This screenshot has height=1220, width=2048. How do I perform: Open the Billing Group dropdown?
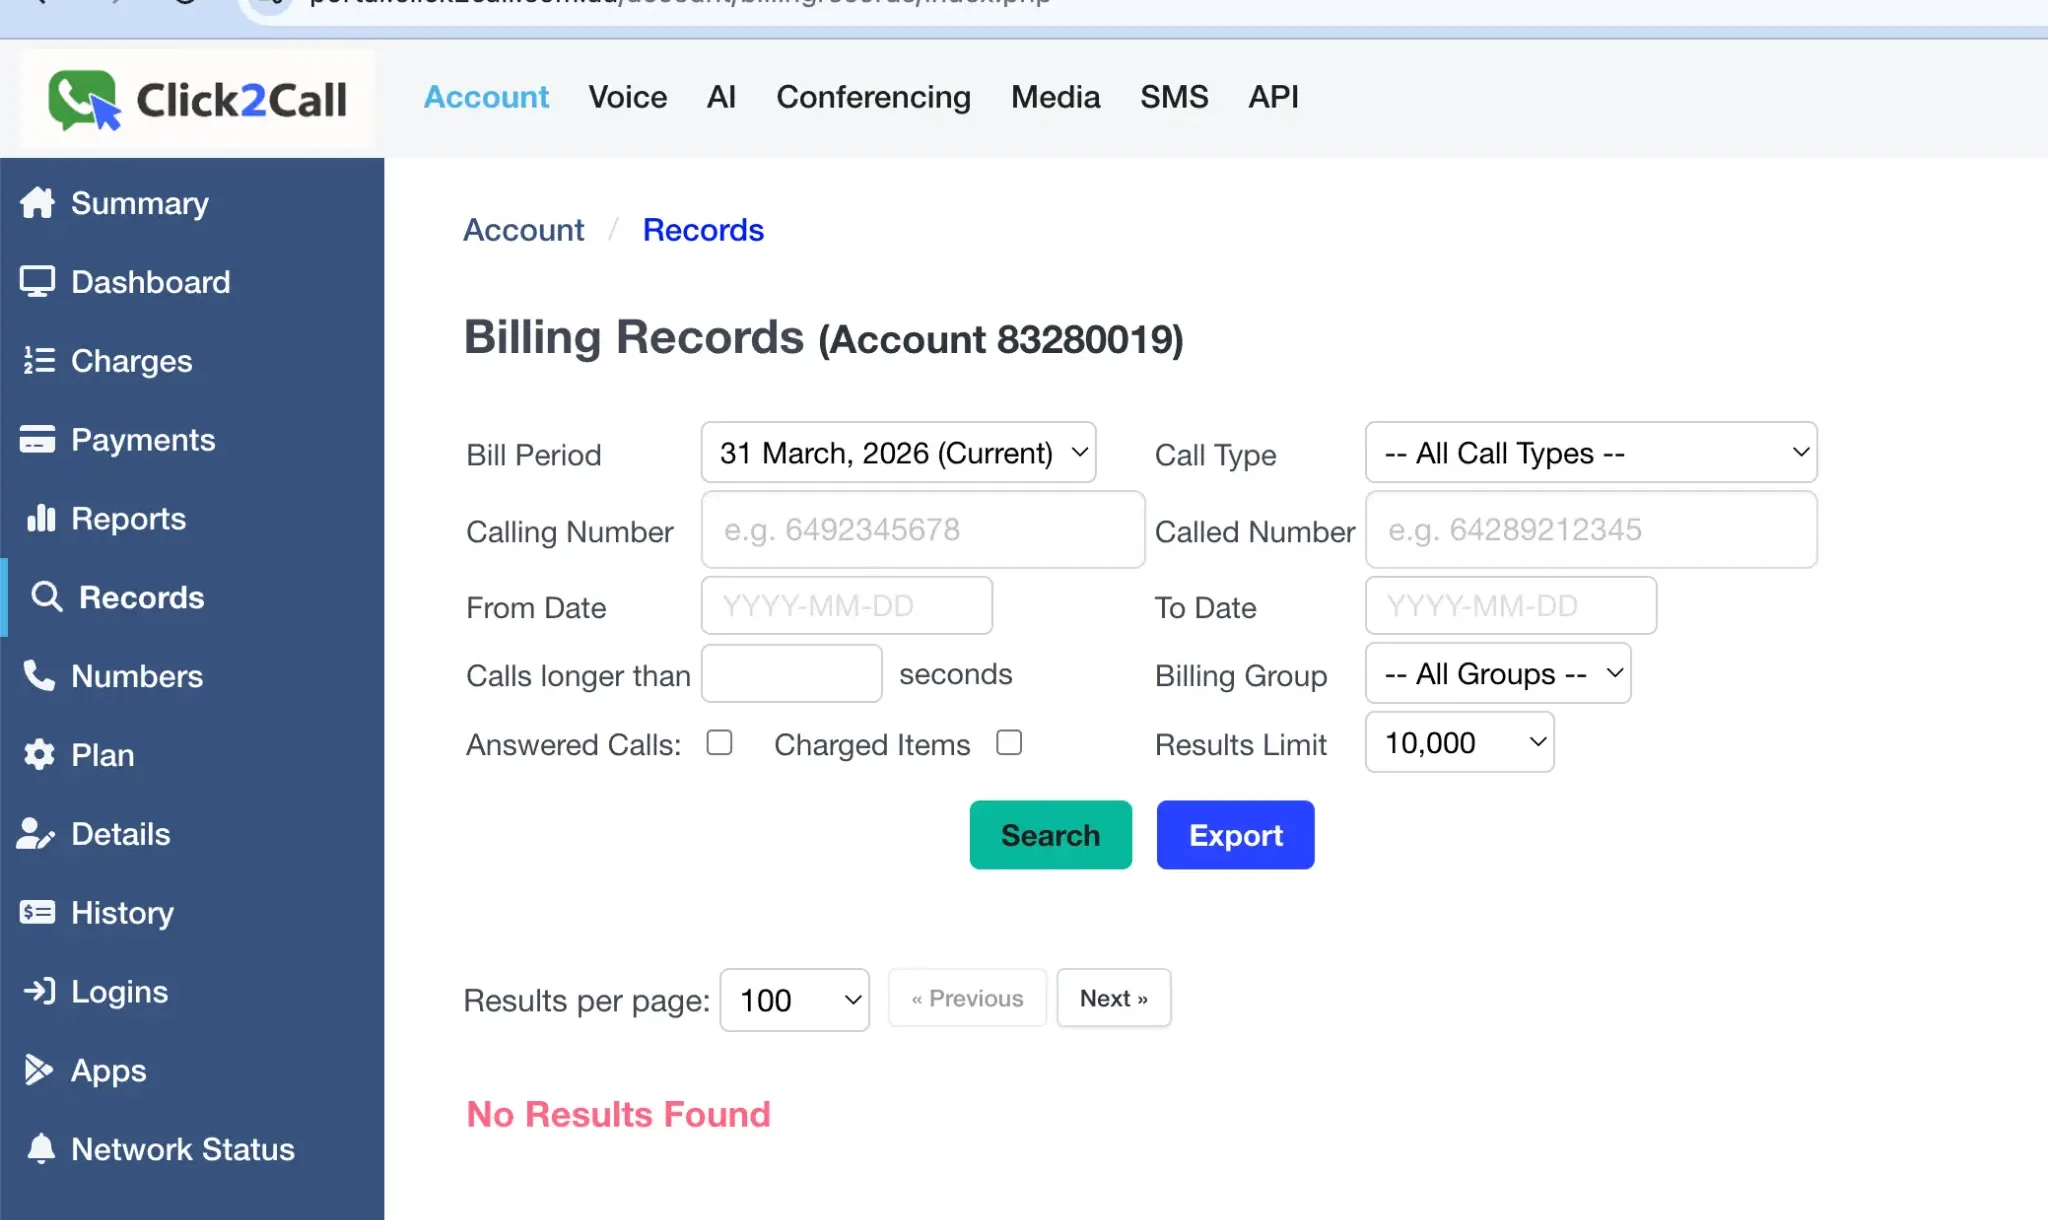pos(1497,673)
